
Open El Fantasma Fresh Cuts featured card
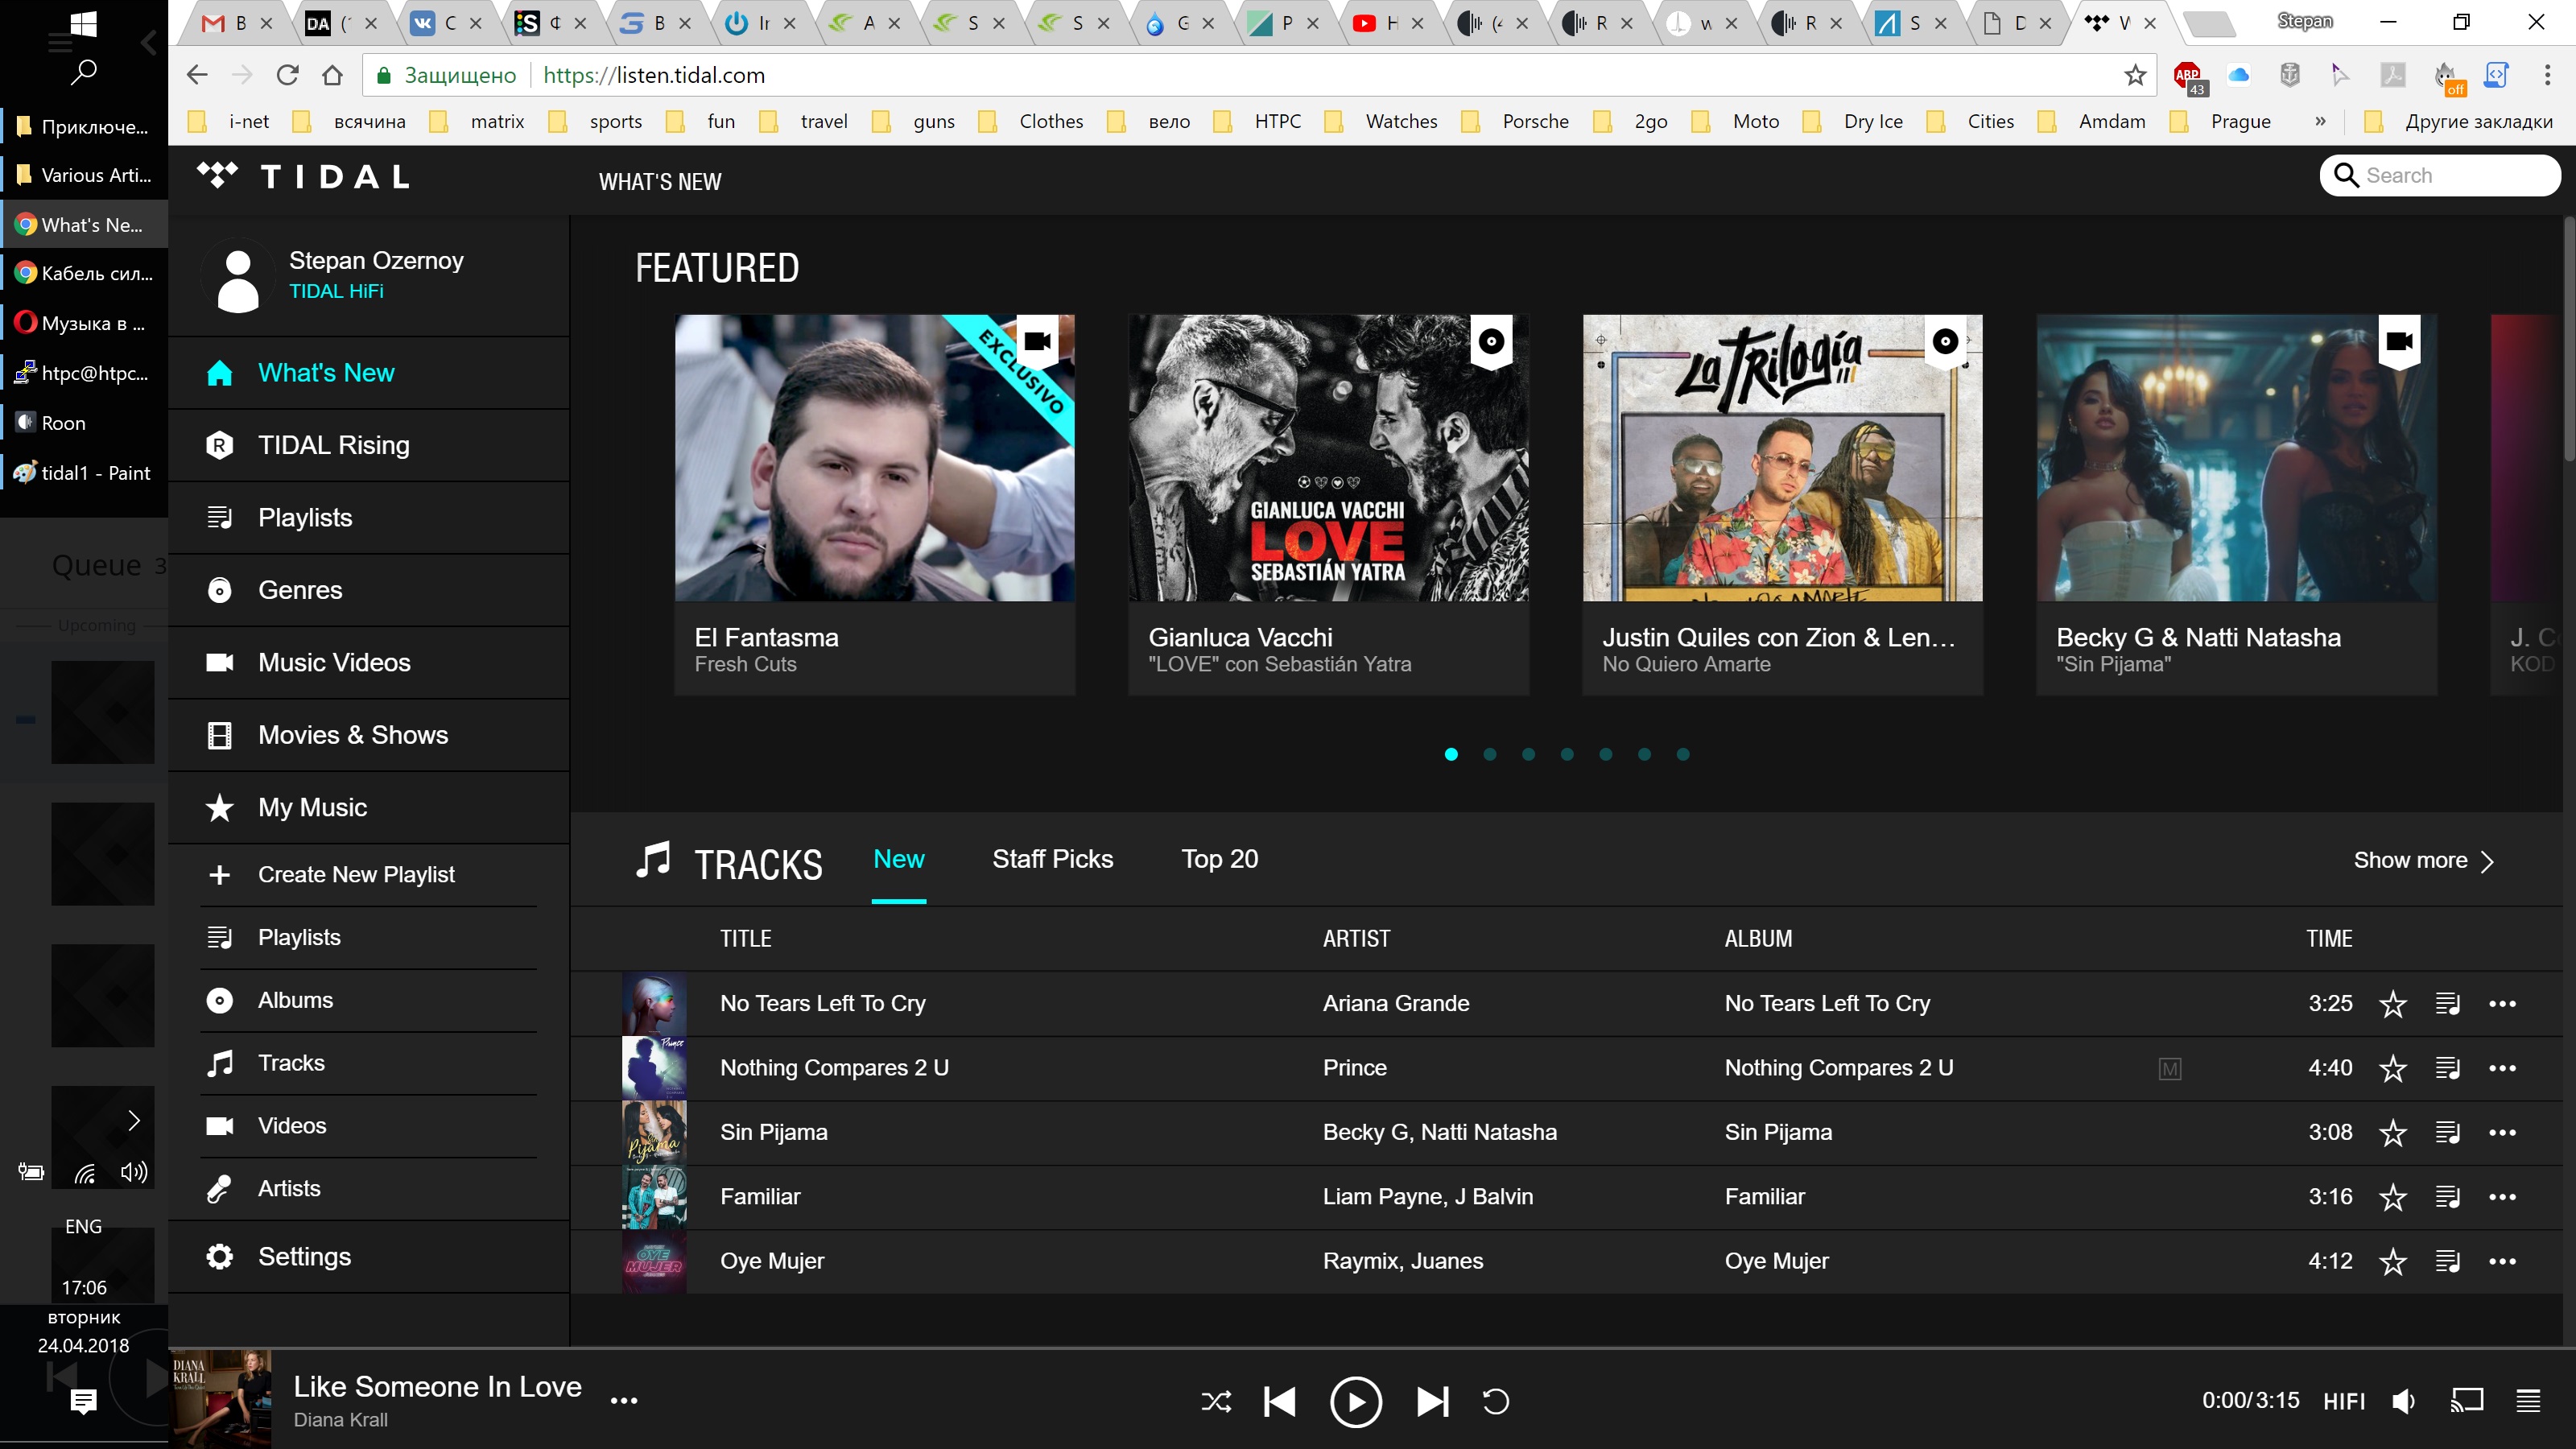click(875, 505)
